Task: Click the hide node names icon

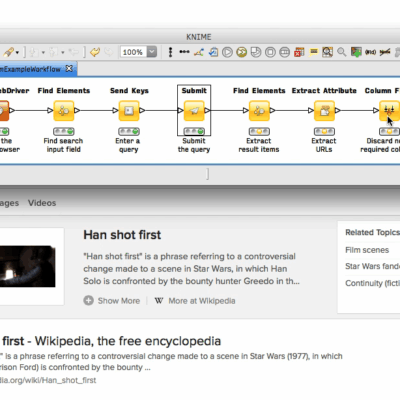Action: pyautogui.click(x=385, y=52)
